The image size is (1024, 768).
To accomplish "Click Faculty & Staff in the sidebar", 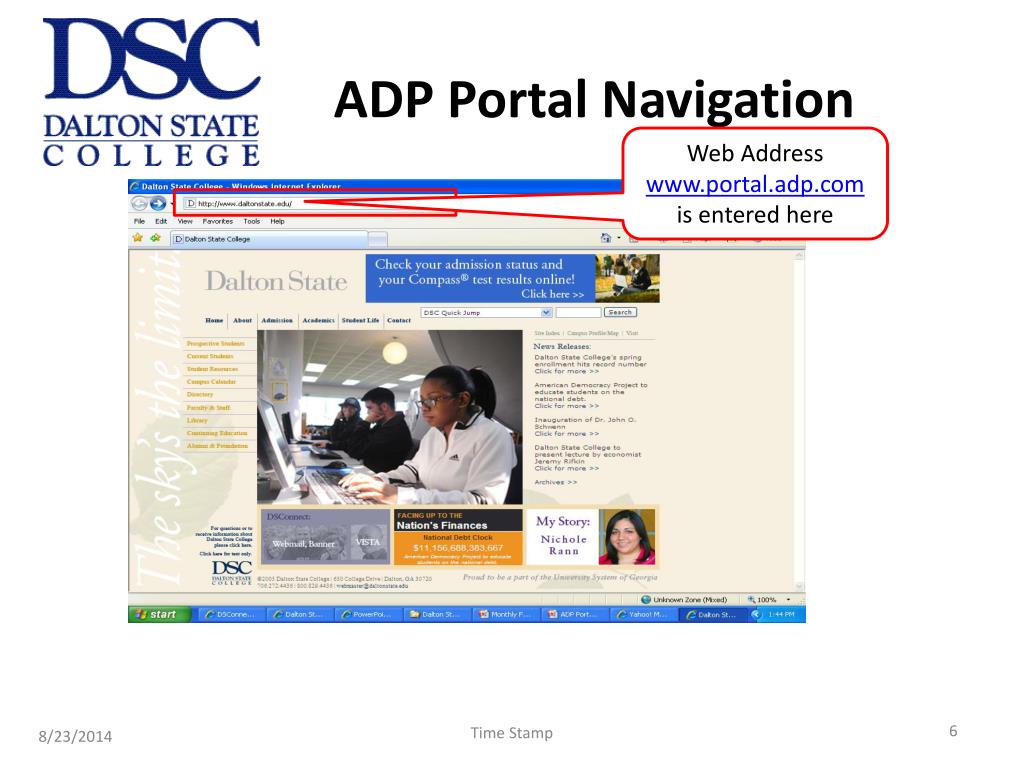I will coord(208,408).
